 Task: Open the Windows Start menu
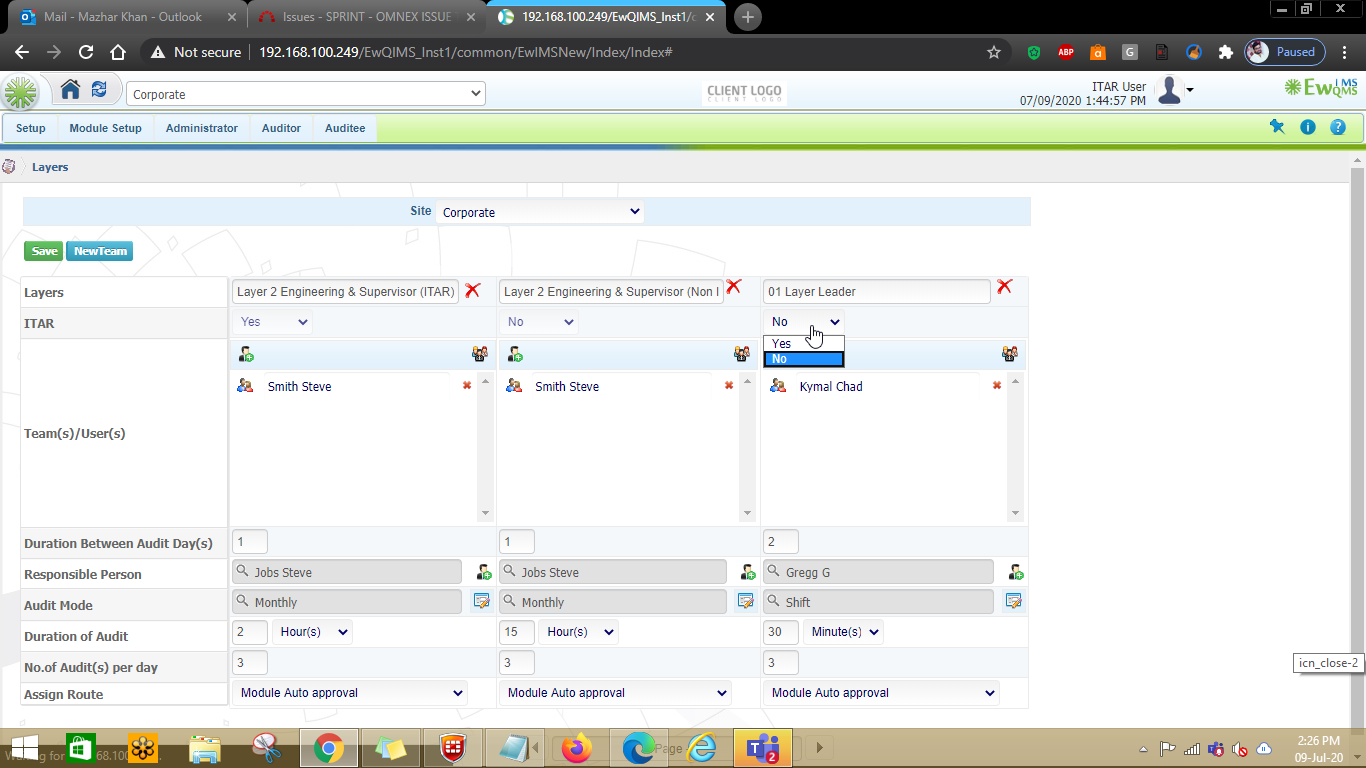[24, 748]
